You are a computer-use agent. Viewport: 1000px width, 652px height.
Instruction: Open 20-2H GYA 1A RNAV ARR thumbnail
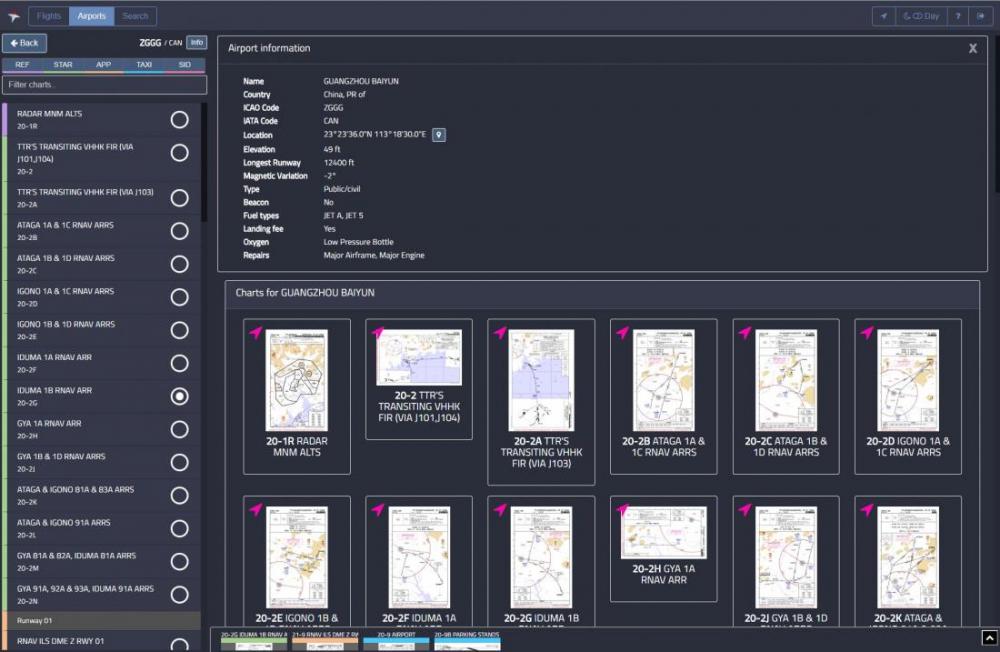coord(663,533)
